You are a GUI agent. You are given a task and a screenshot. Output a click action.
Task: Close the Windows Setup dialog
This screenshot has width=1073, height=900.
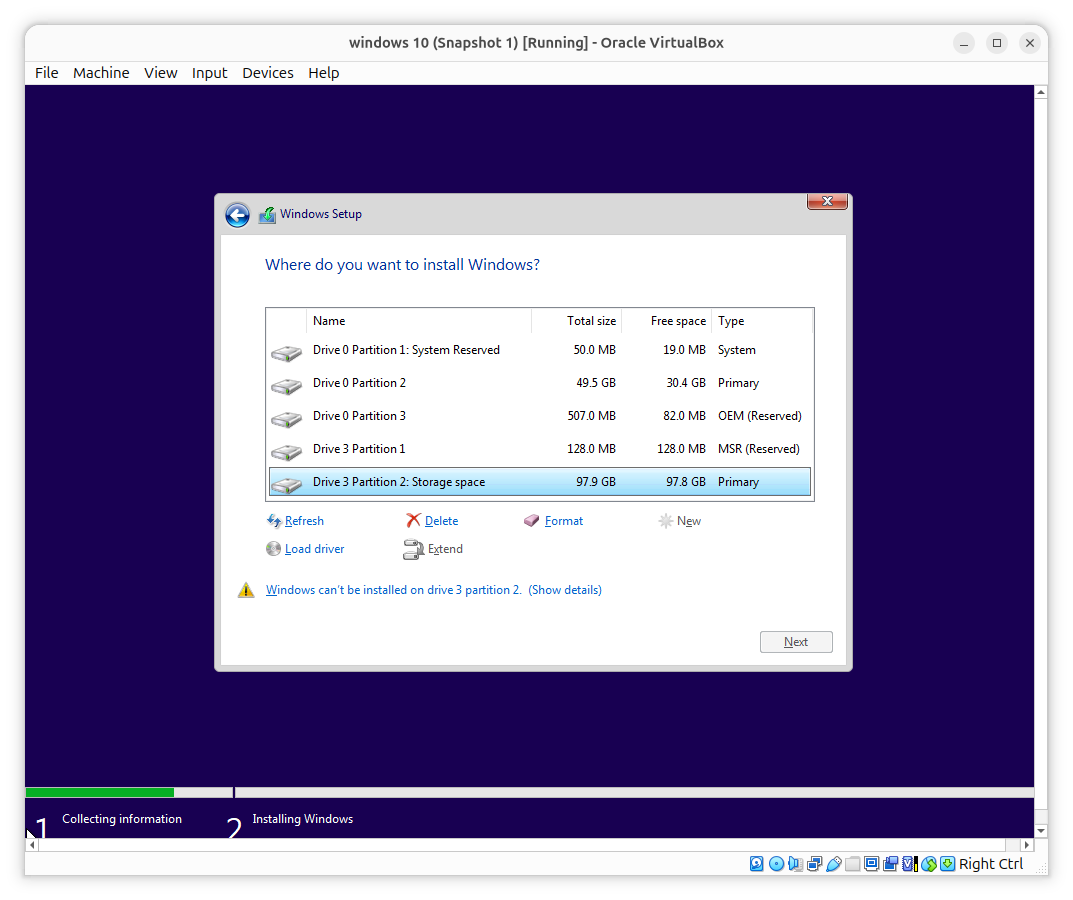click(827, 201)
